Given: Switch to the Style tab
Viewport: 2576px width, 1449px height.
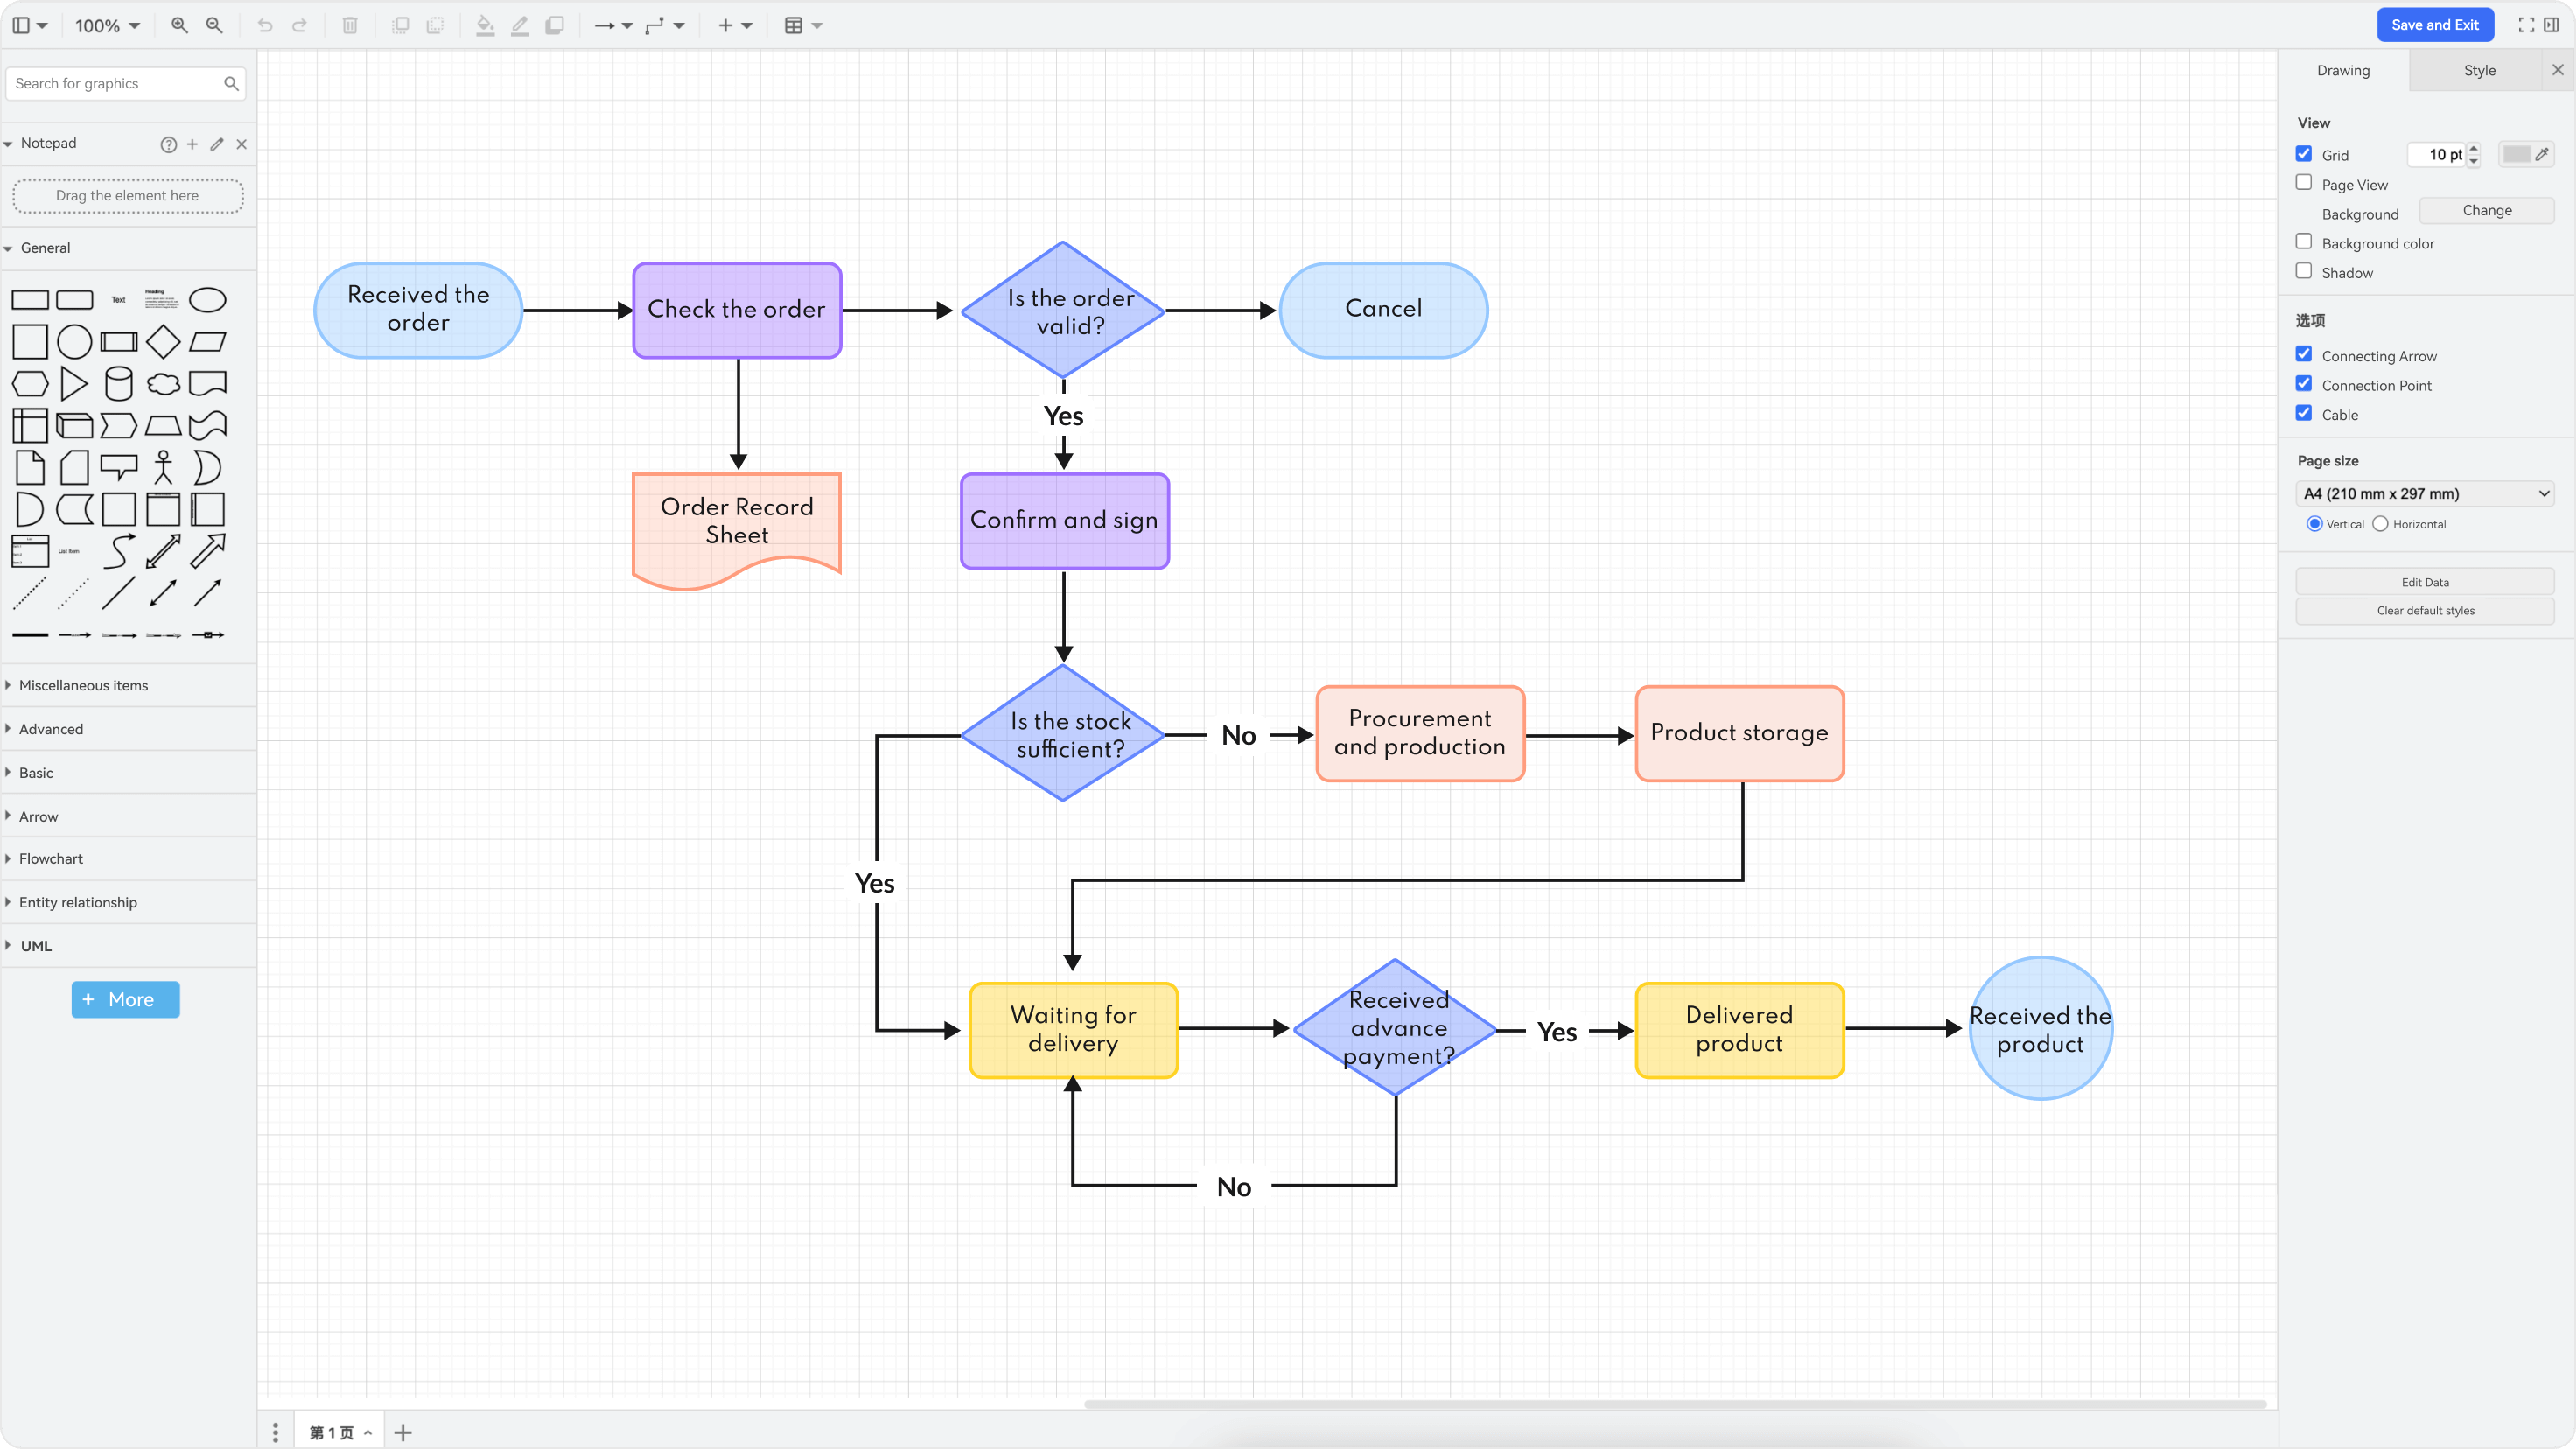Looking at the screenshot, I should point(2480,70).
